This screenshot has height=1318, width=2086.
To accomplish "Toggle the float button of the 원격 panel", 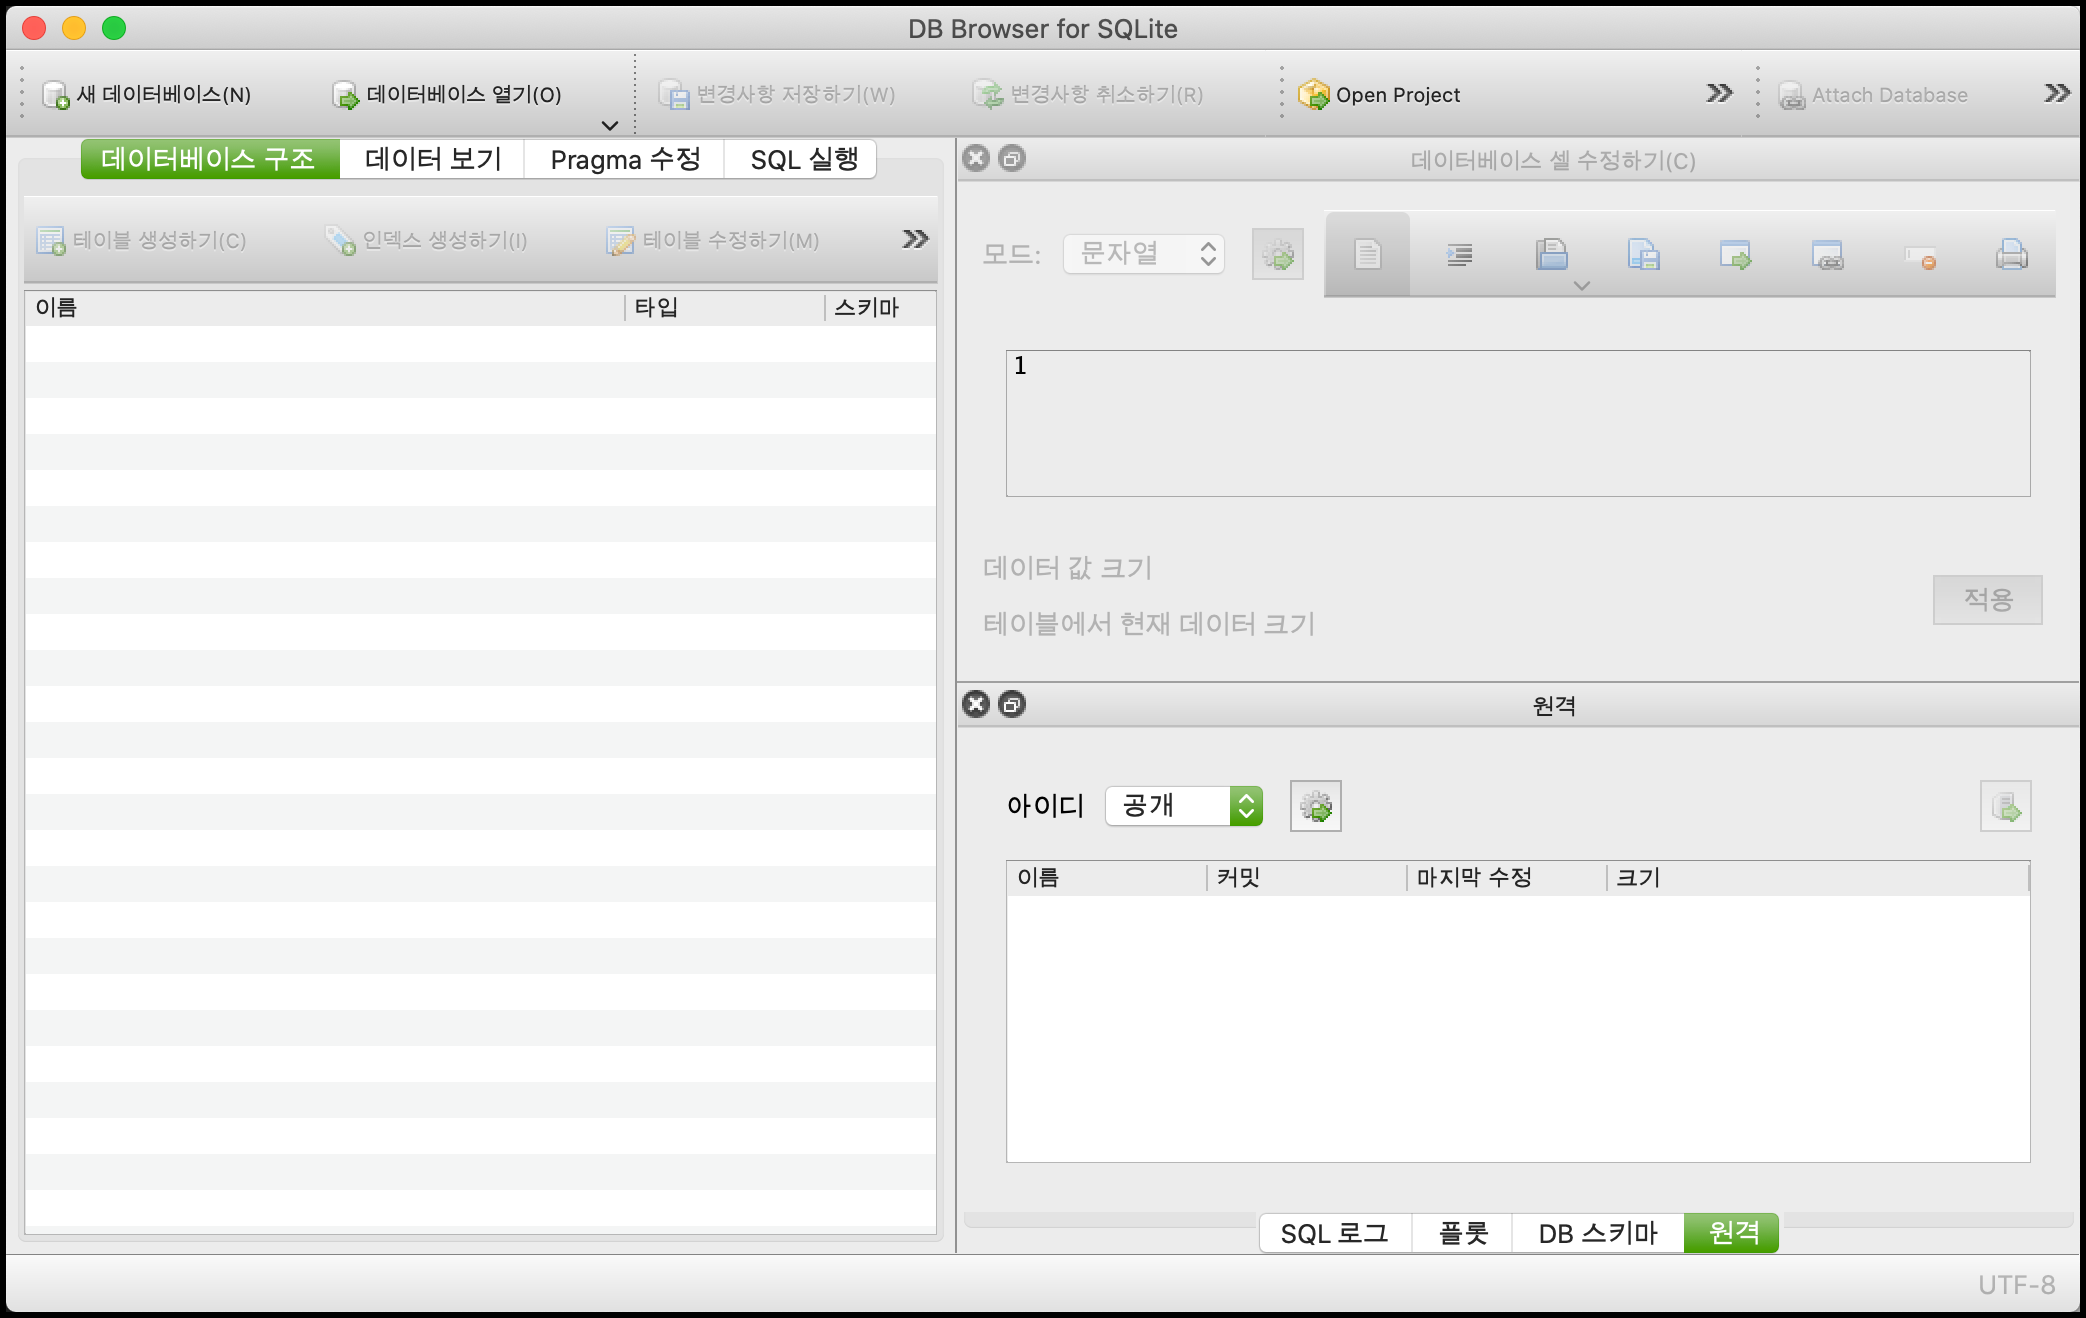I will [1012, 705].
